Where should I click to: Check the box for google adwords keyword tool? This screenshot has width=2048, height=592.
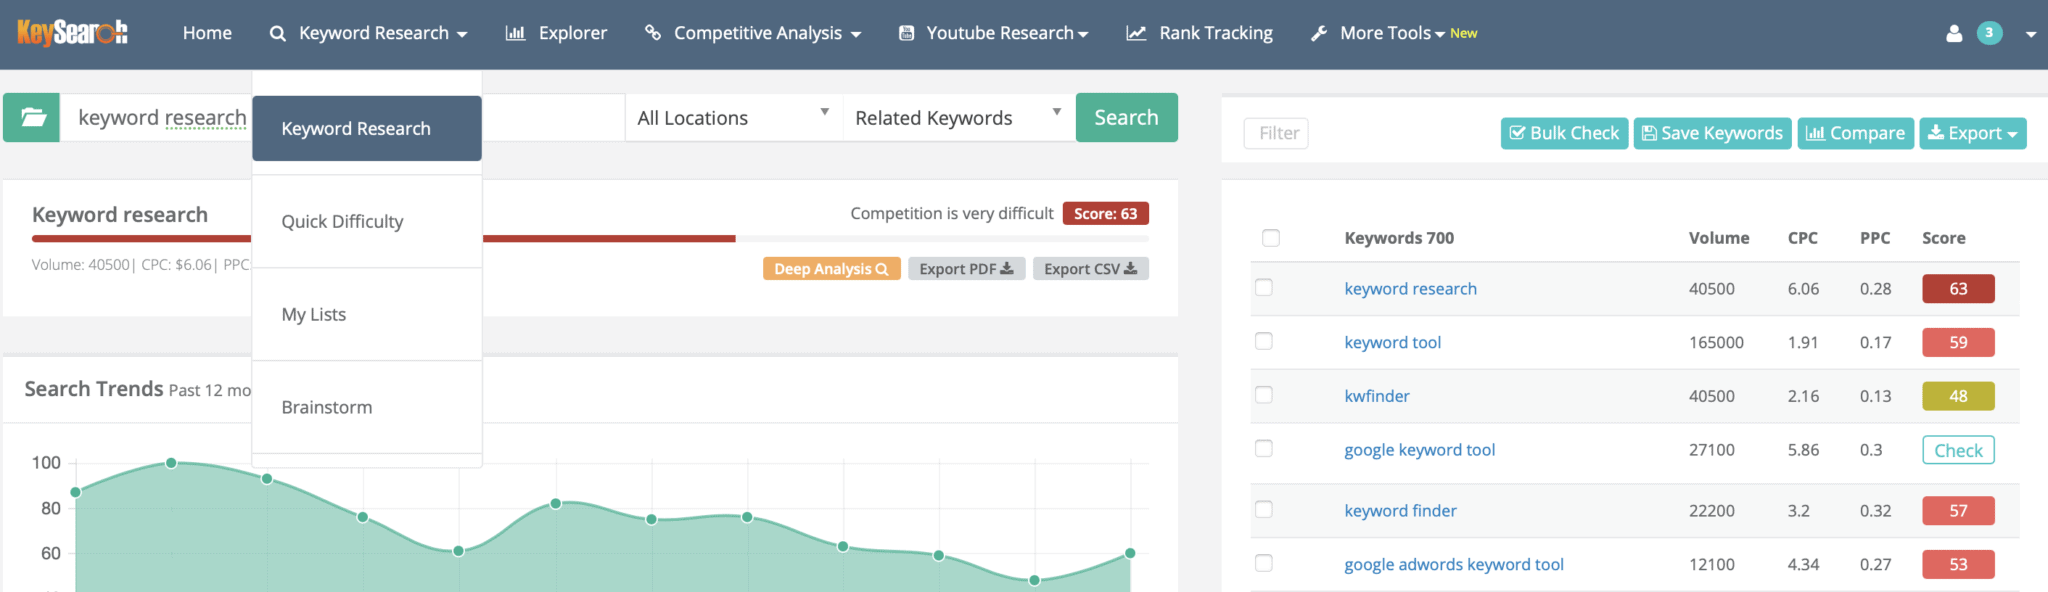point(1264,564)
